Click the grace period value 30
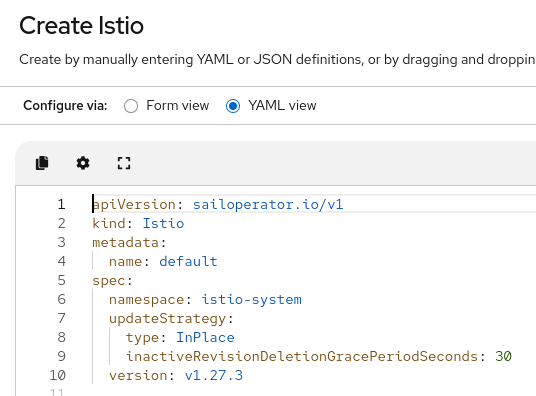This screenshot has height=396, width=536. [x=504, y=356]
